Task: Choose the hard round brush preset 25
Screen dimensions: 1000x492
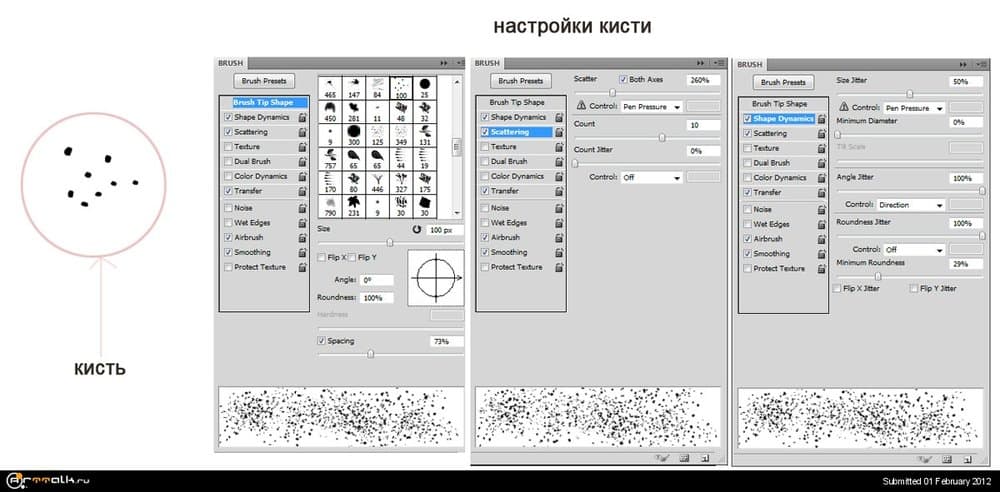Action: tap(424, 87)
